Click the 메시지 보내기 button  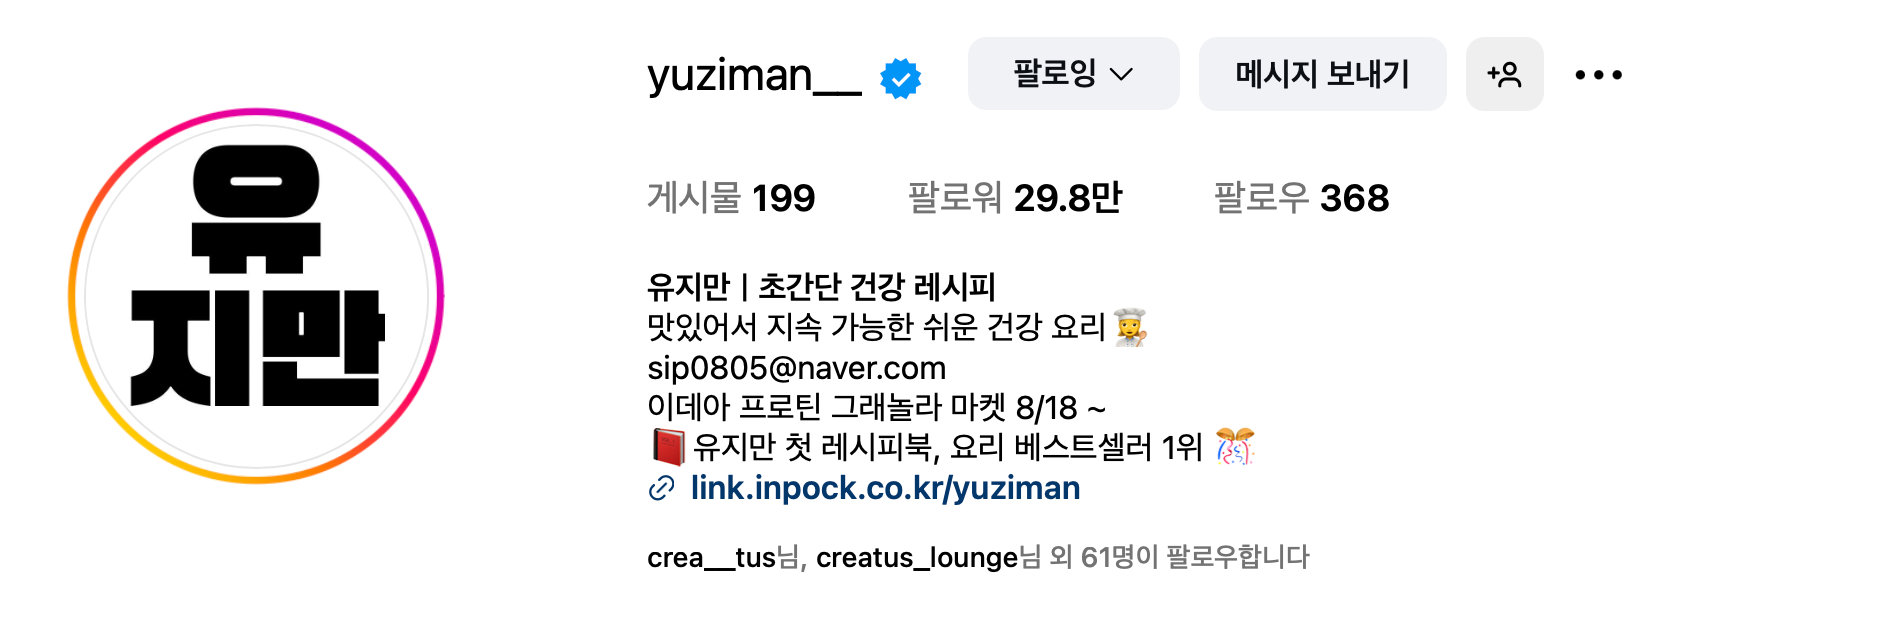pyautogui.click(x=1322, y=74)
